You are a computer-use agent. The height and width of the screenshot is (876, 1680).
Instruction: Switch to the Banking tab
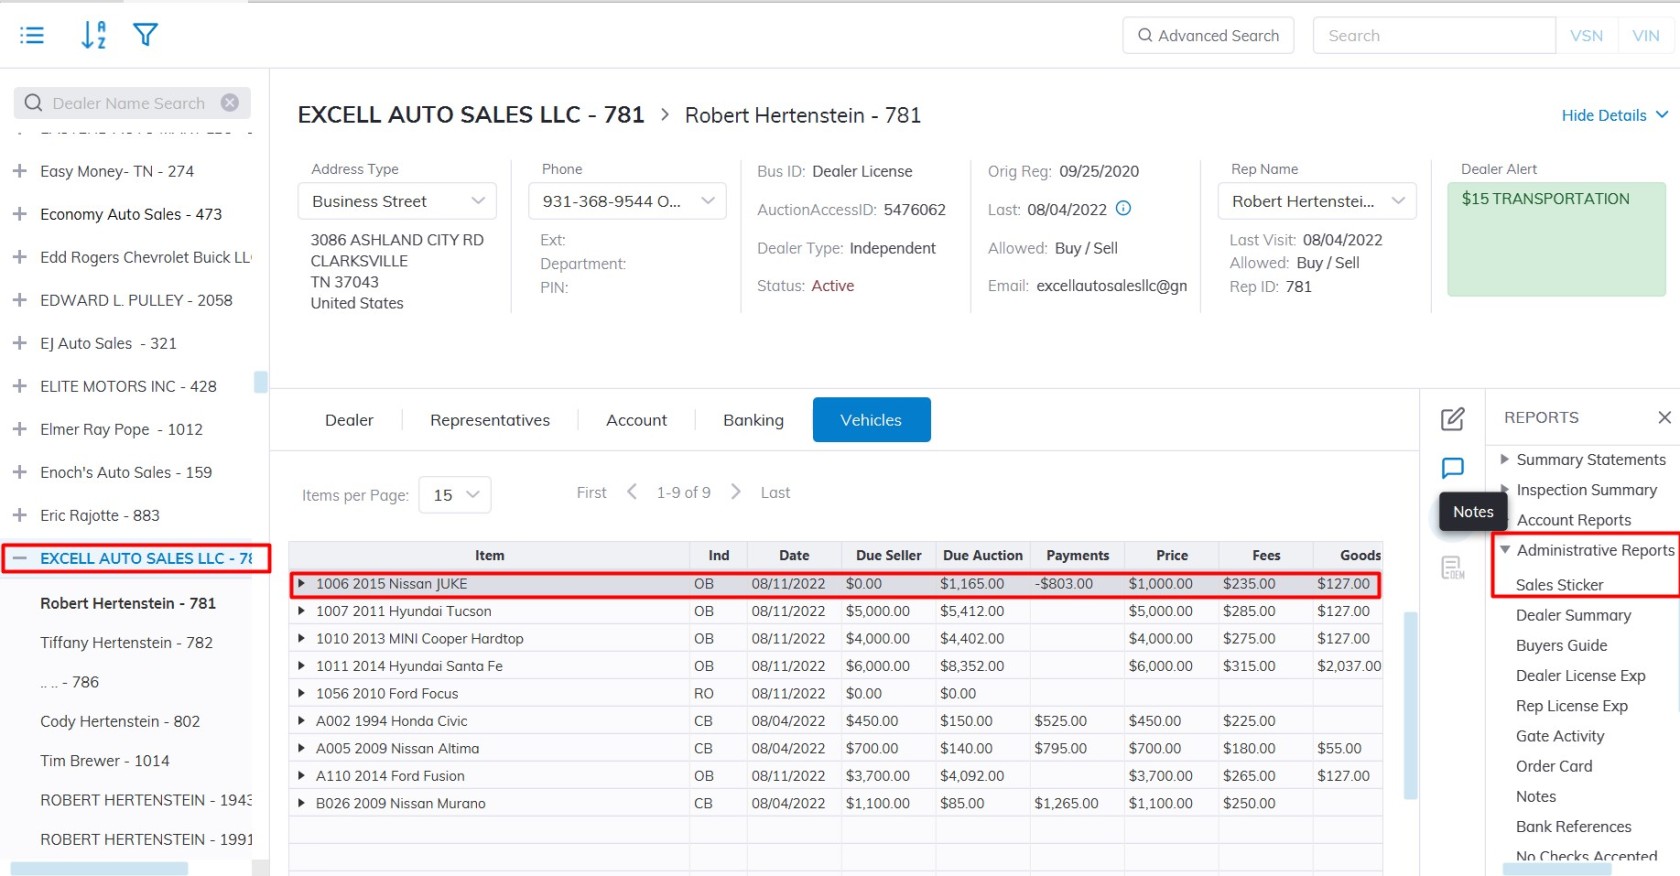click(753, 420)
